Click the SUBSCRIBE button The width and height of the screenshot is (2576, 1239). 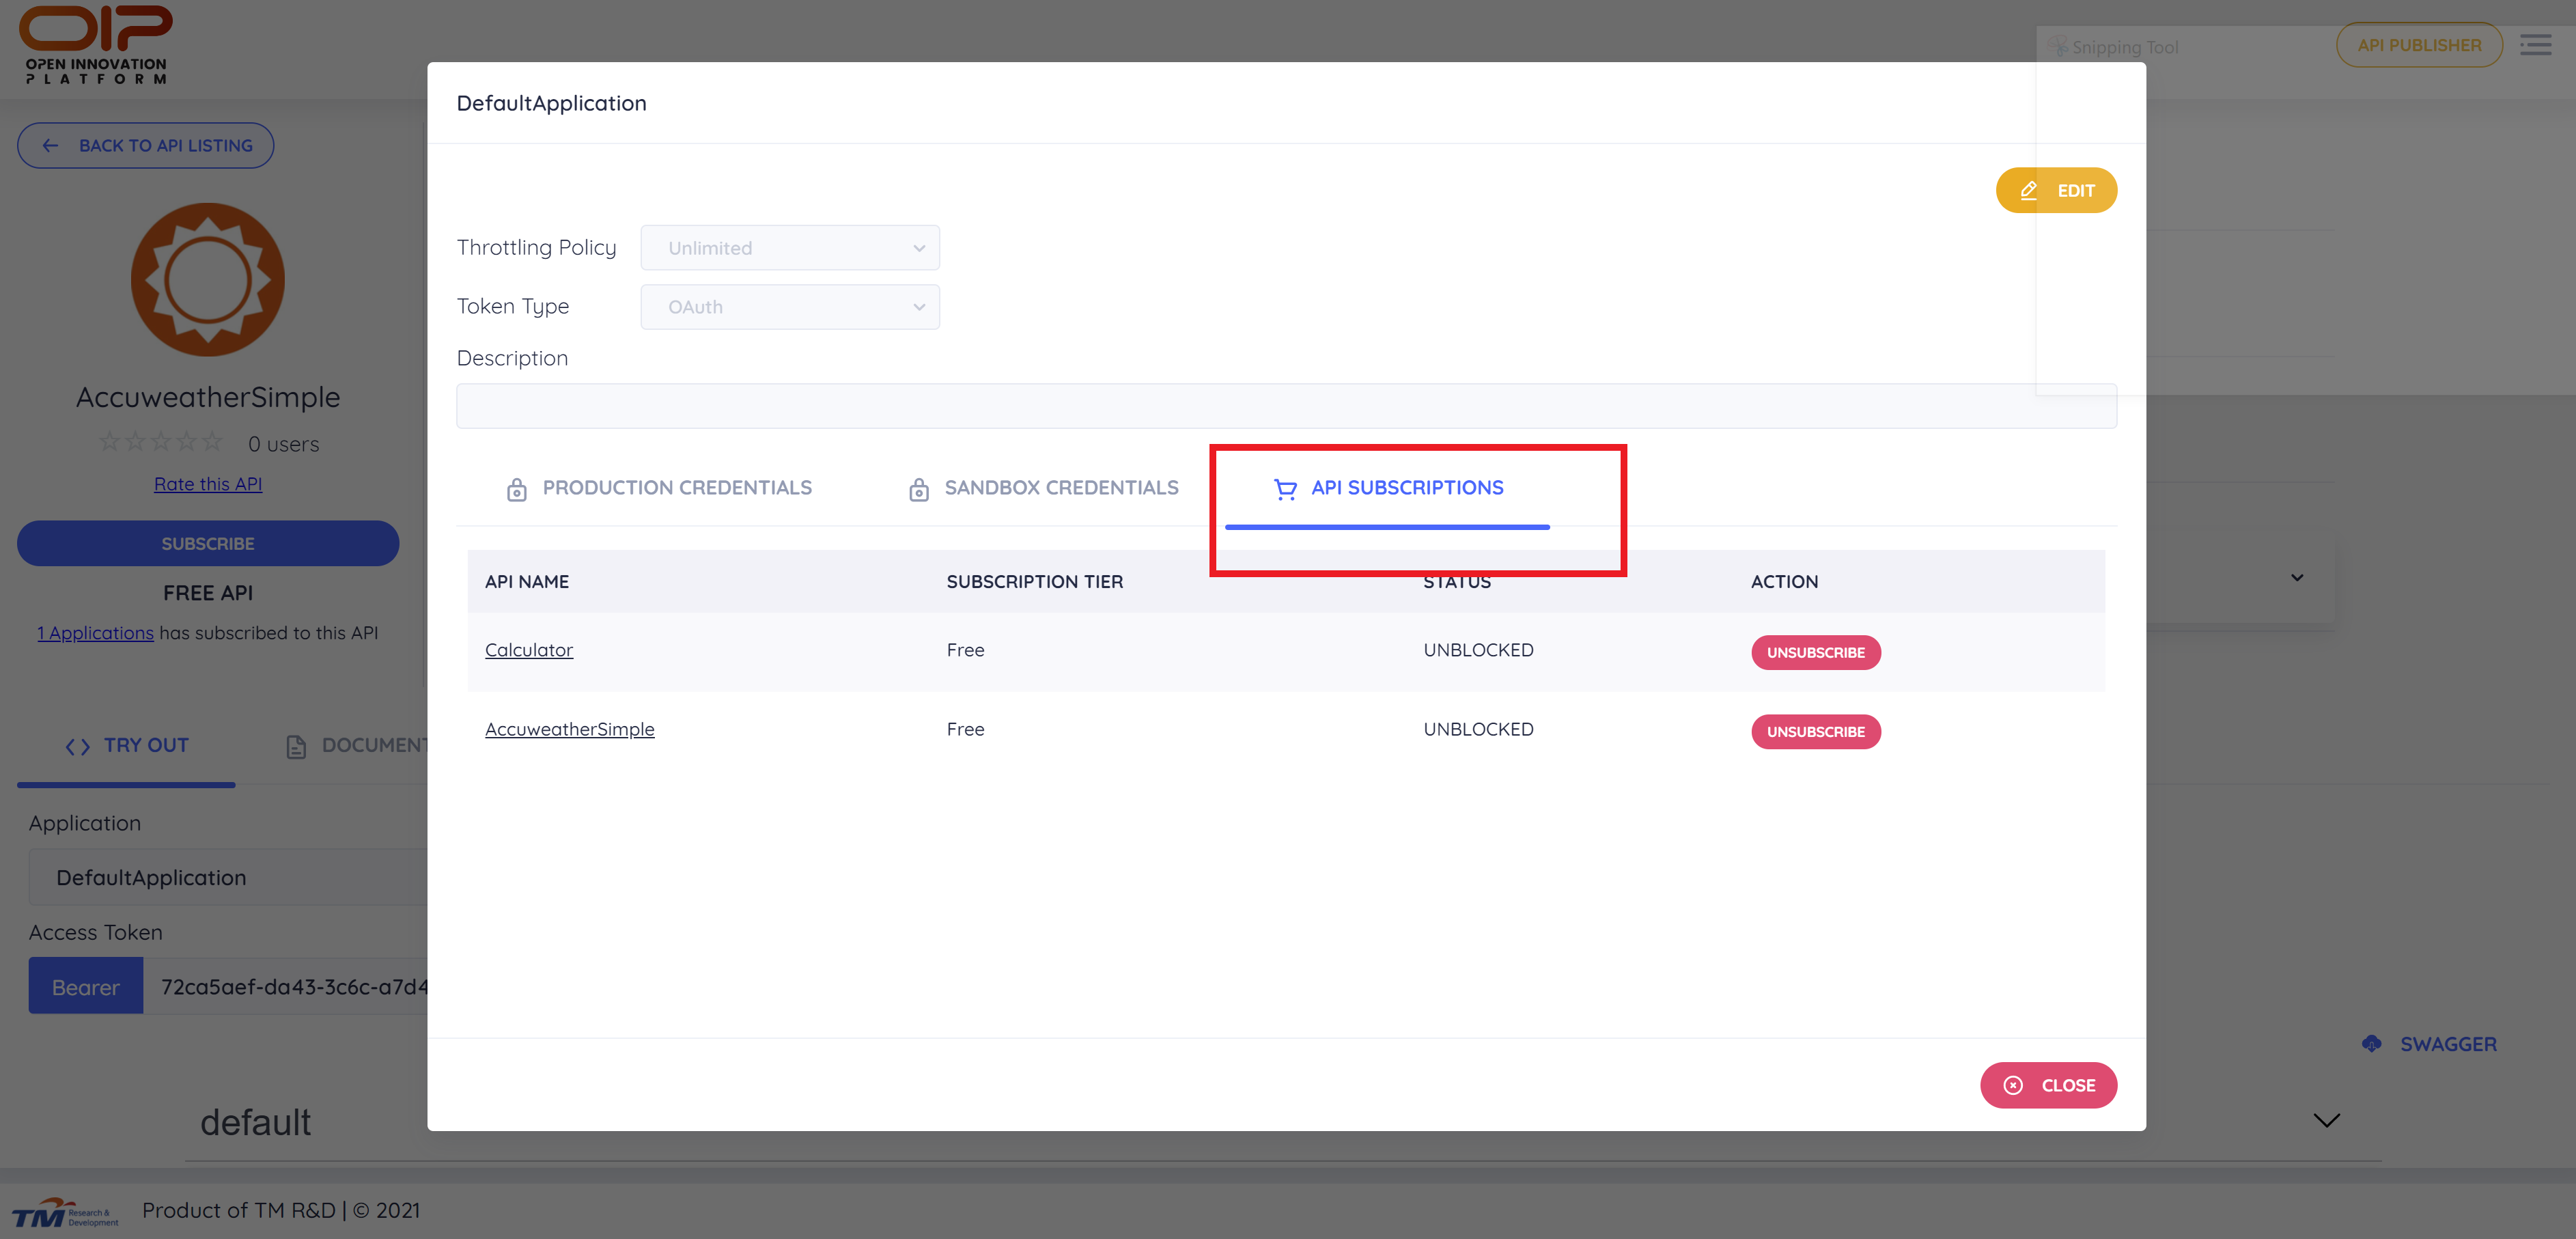pyautogui.click(x=208, y=543)
